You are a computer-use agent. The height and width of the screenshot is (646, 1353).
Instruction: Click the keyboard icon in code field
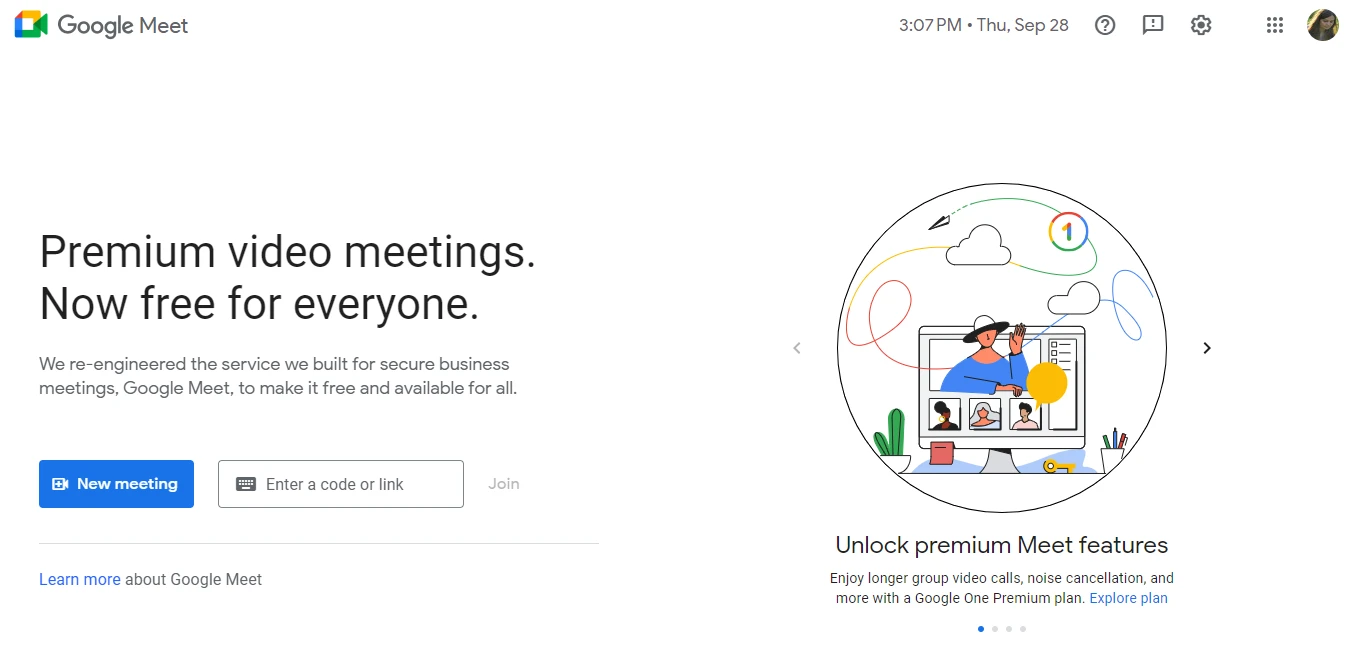246,484
